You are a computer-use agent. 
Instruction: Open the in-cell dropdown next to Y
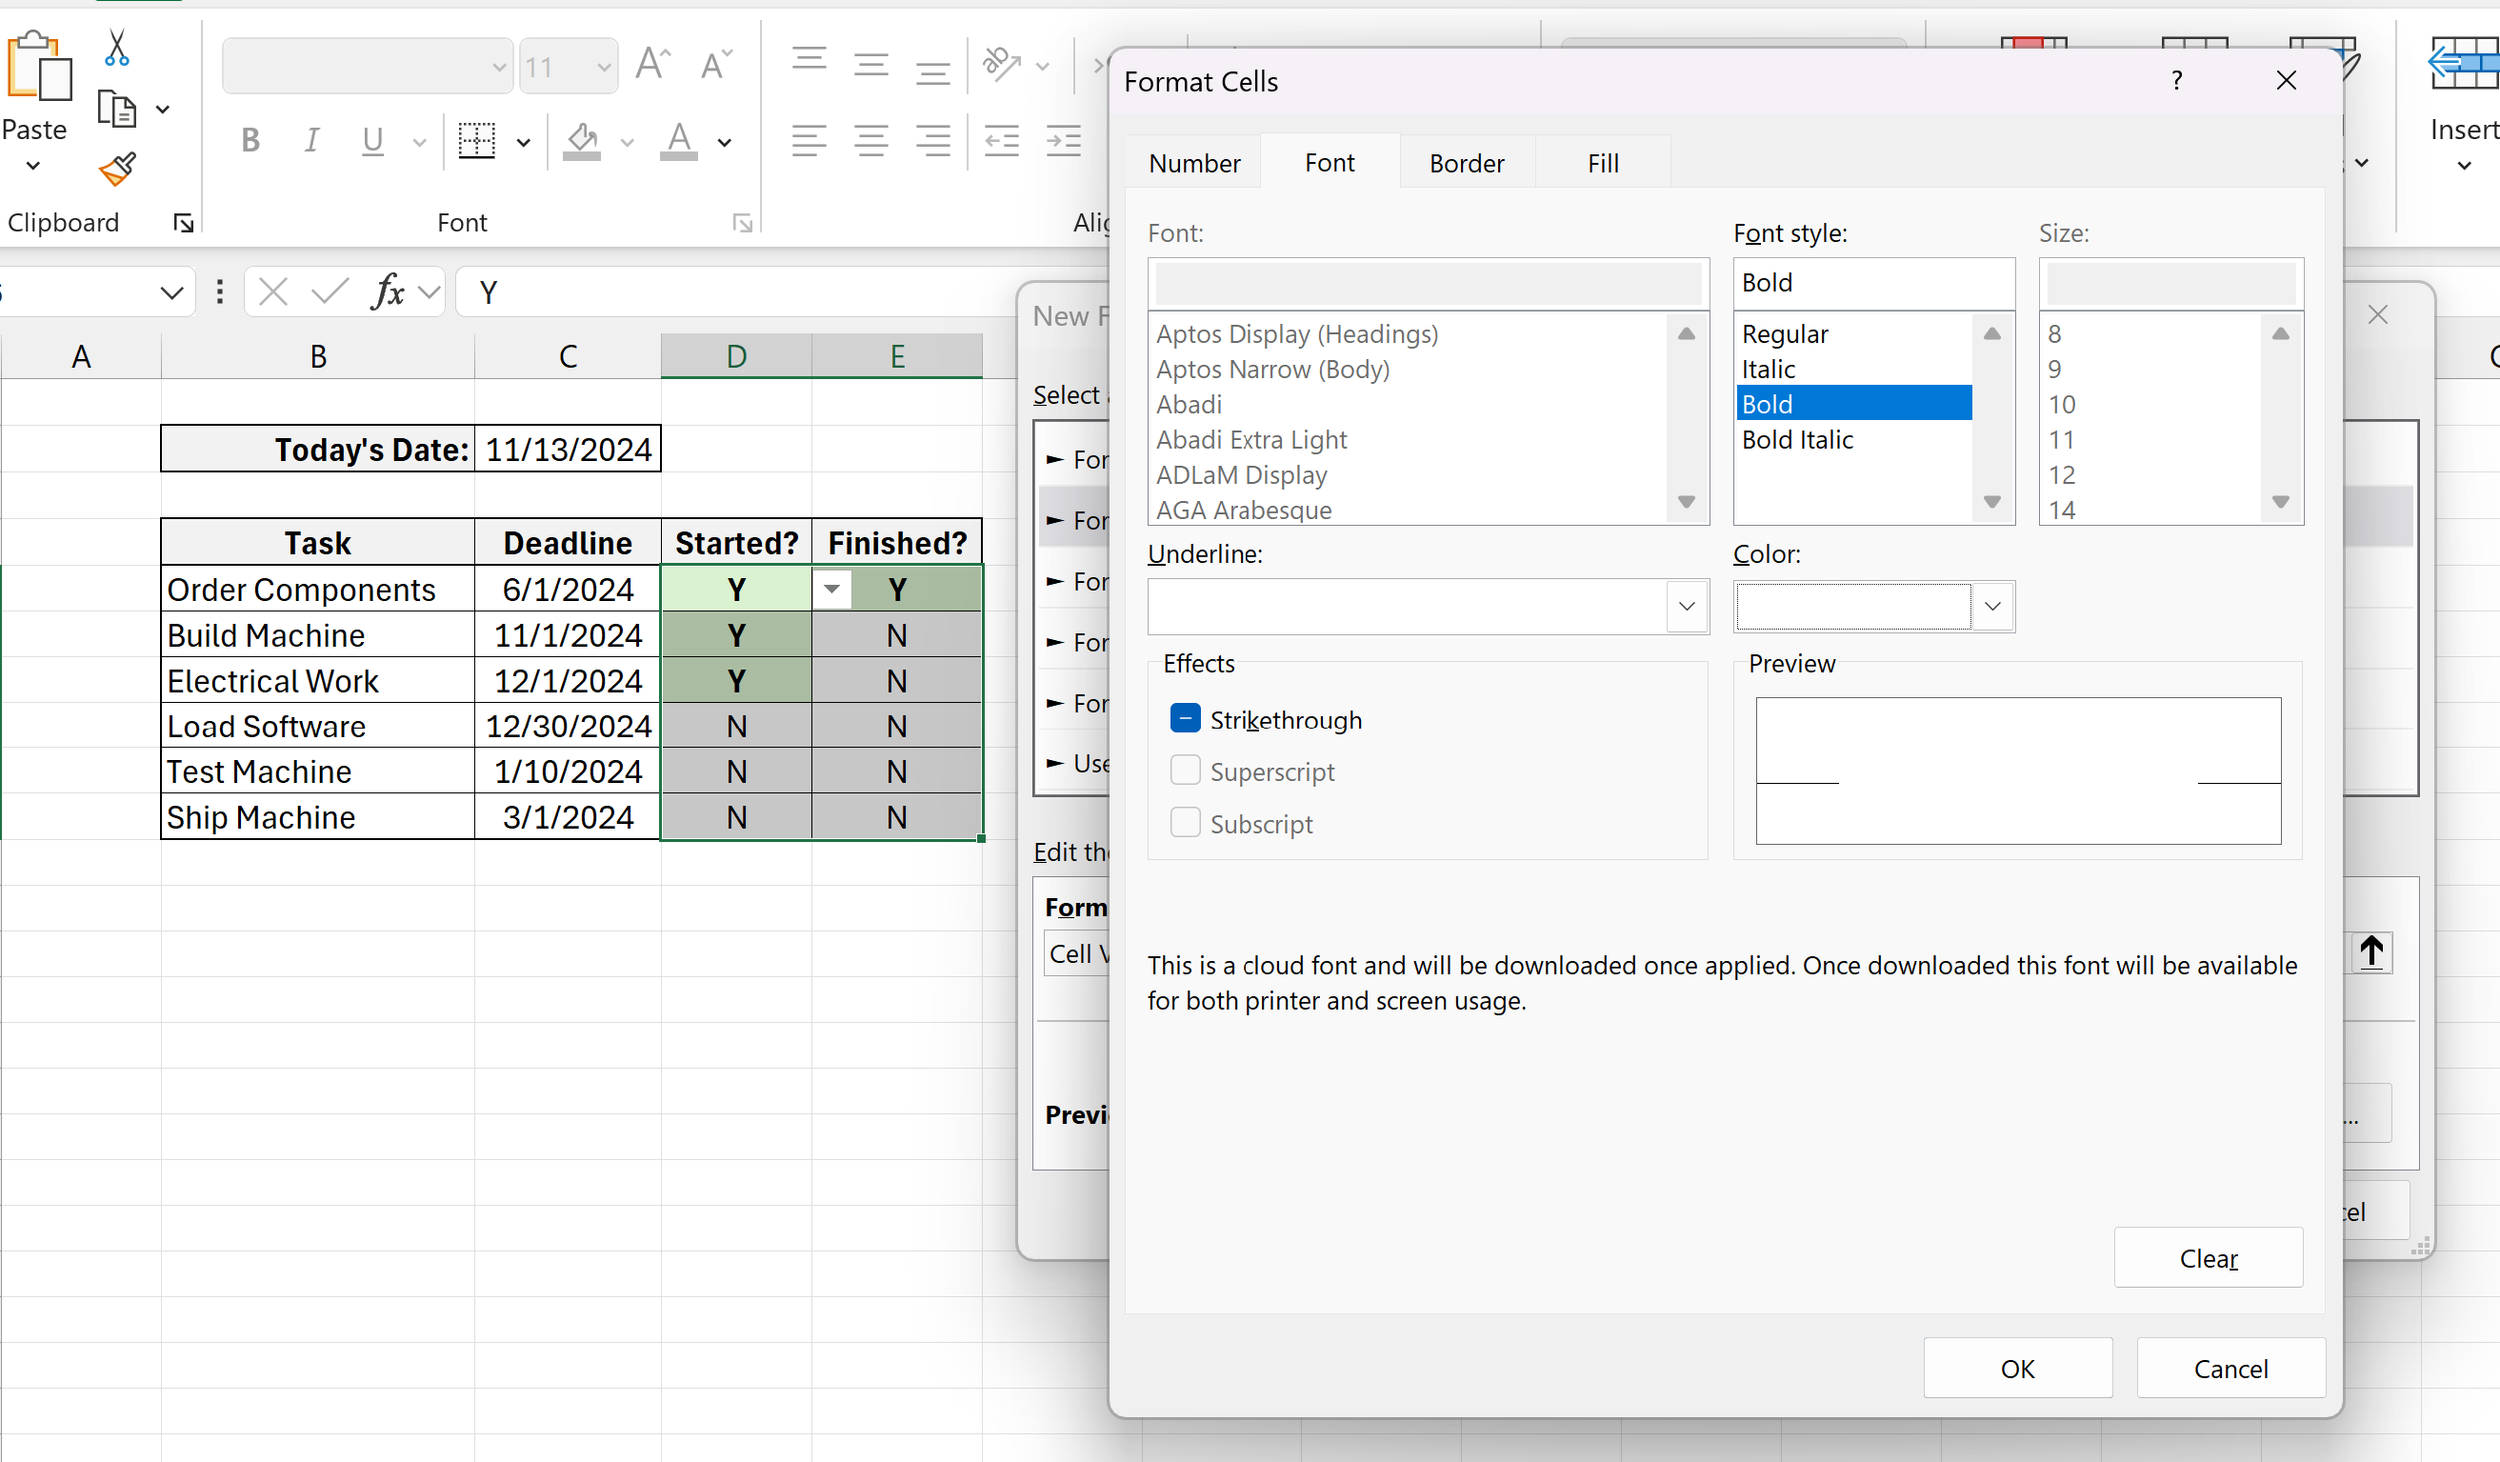tap(831, 589)
